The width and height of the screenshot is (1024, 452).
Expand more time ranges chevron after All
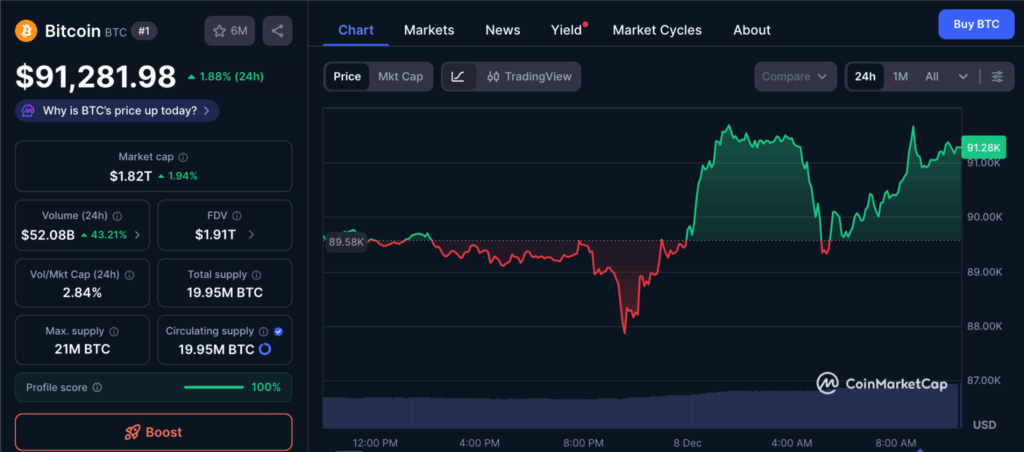click(963, 77)
